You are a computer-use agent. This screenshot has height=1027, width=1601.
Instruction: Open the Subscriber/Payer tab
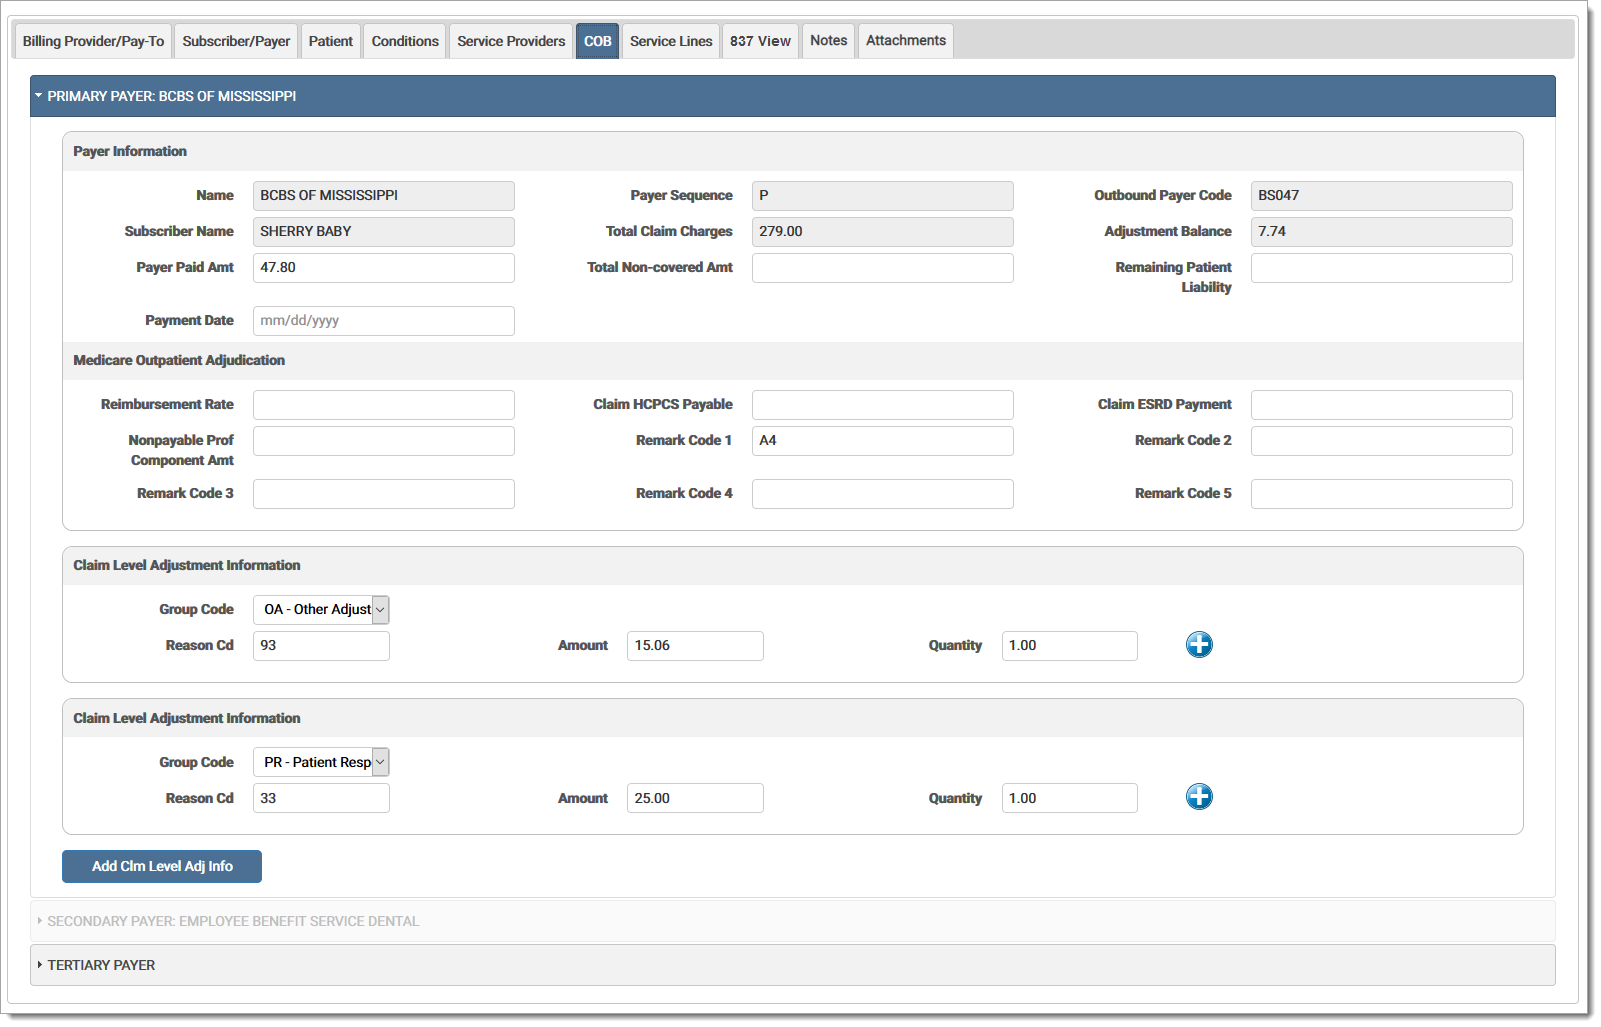click(x=236, y=41)
